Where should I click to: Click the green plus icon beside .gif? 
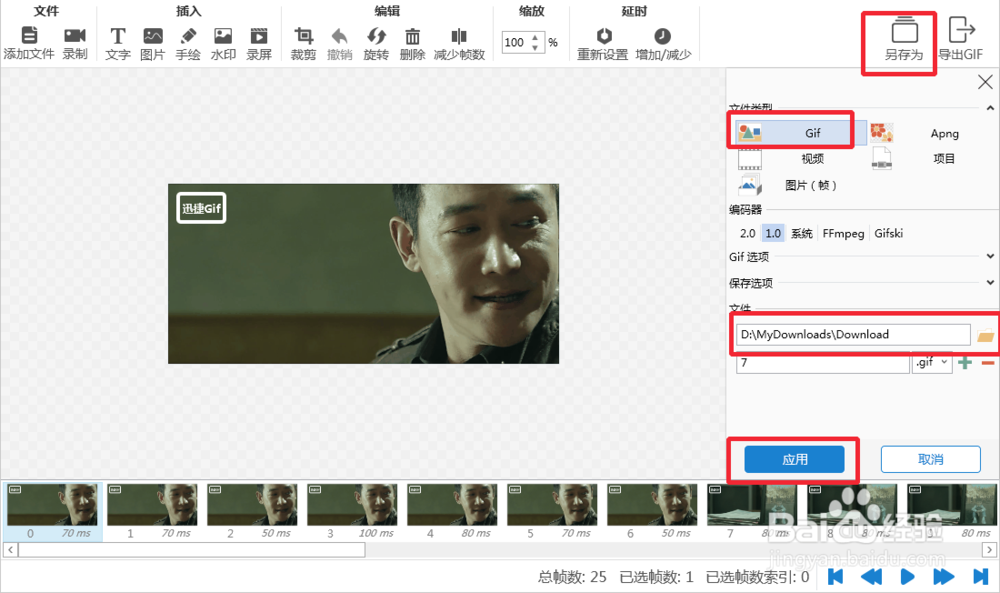click(965, 363)
